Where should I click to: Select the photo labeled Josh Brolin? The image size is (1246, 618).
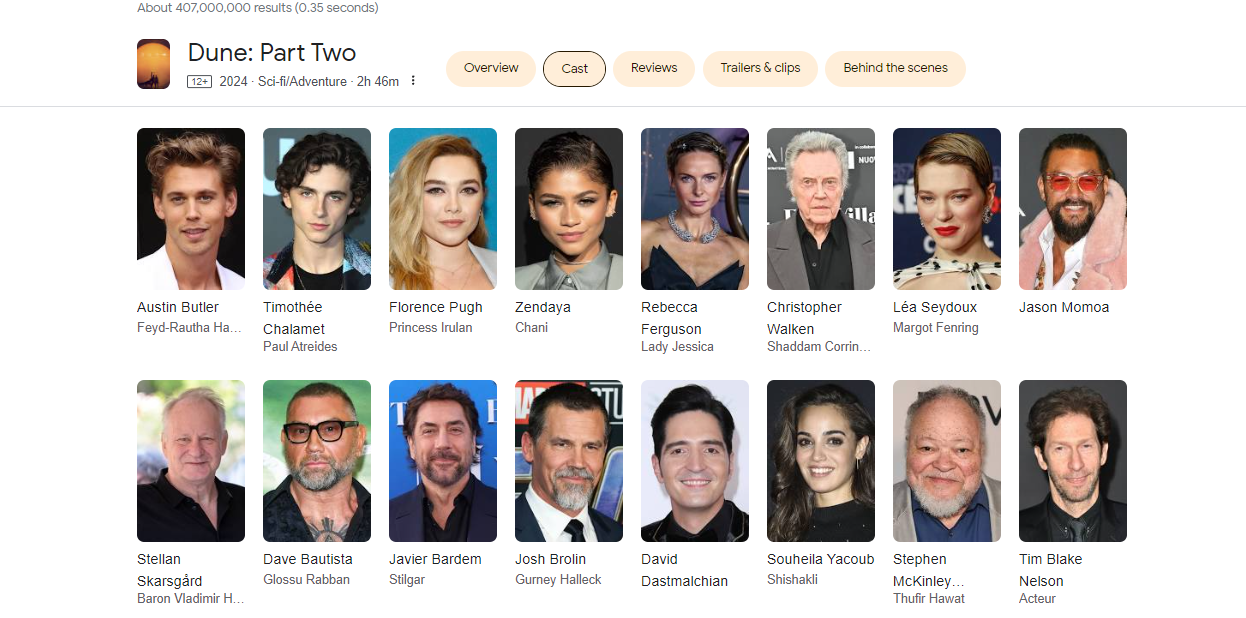569,461
